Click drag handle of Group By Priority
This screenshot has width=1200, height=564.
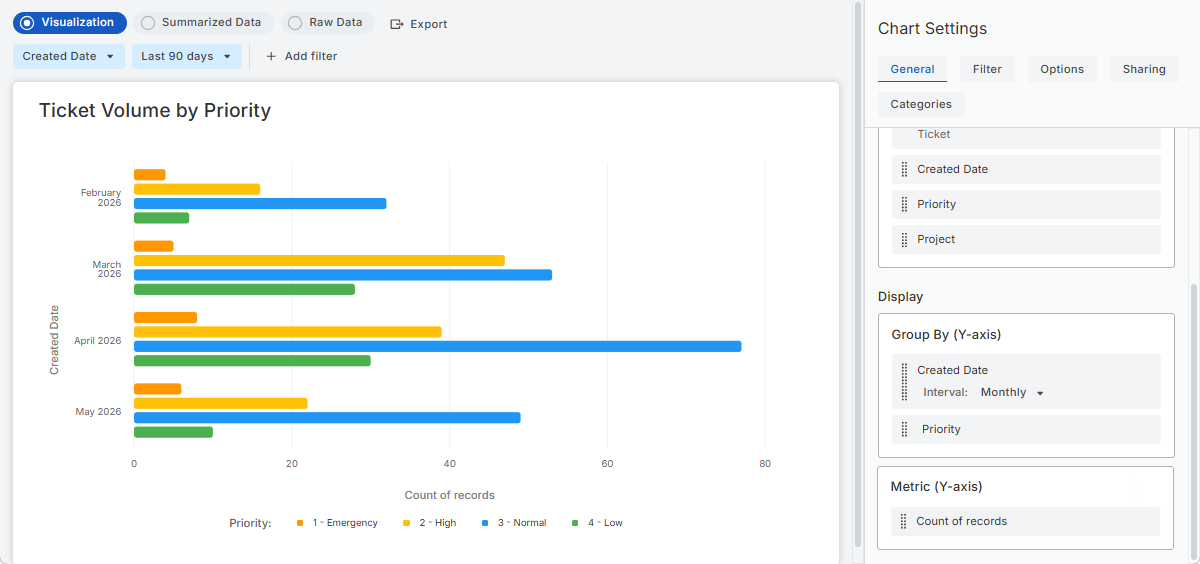pos(905,429)
